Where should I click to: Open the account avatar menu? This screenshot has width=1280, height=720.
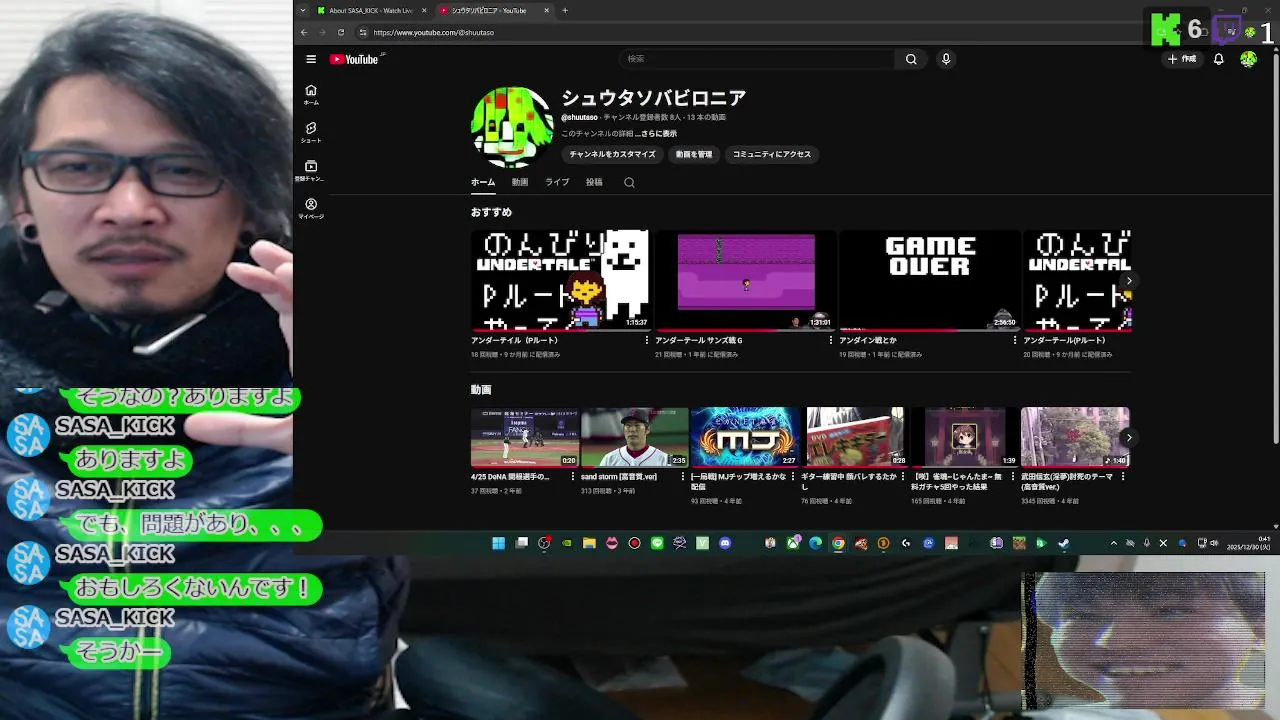tap(1248, 59)
